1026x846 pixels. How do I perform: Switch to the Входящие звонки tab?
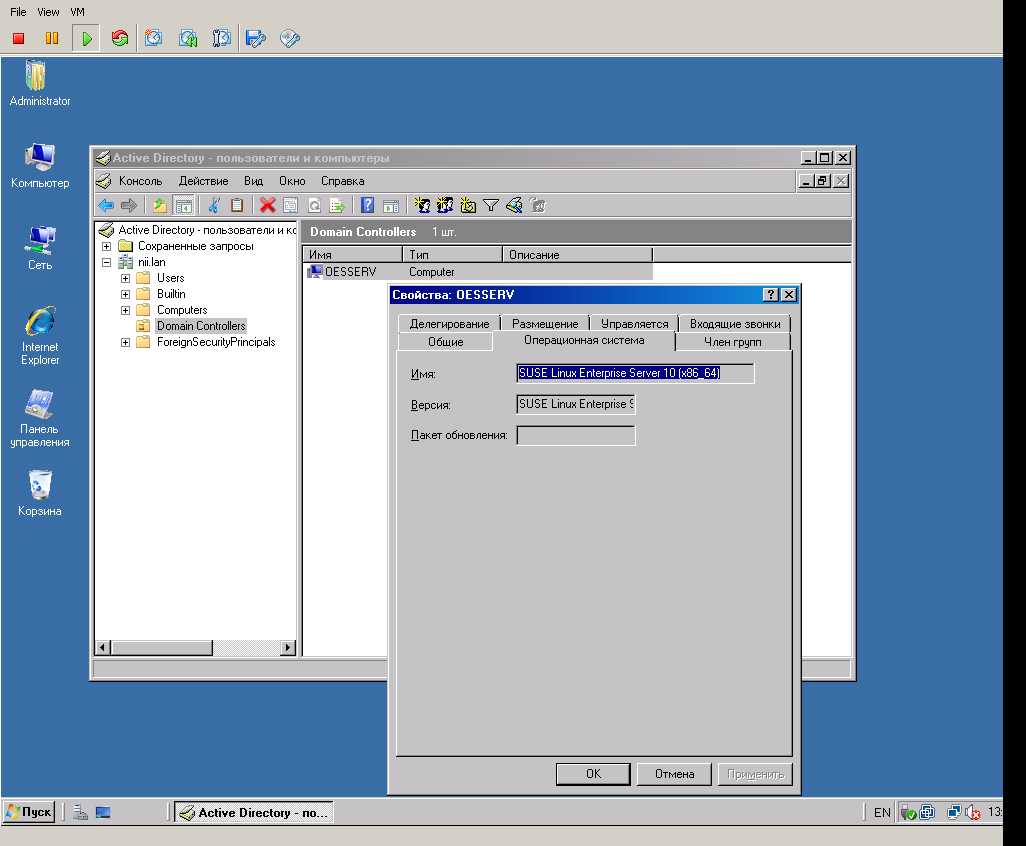735,324
